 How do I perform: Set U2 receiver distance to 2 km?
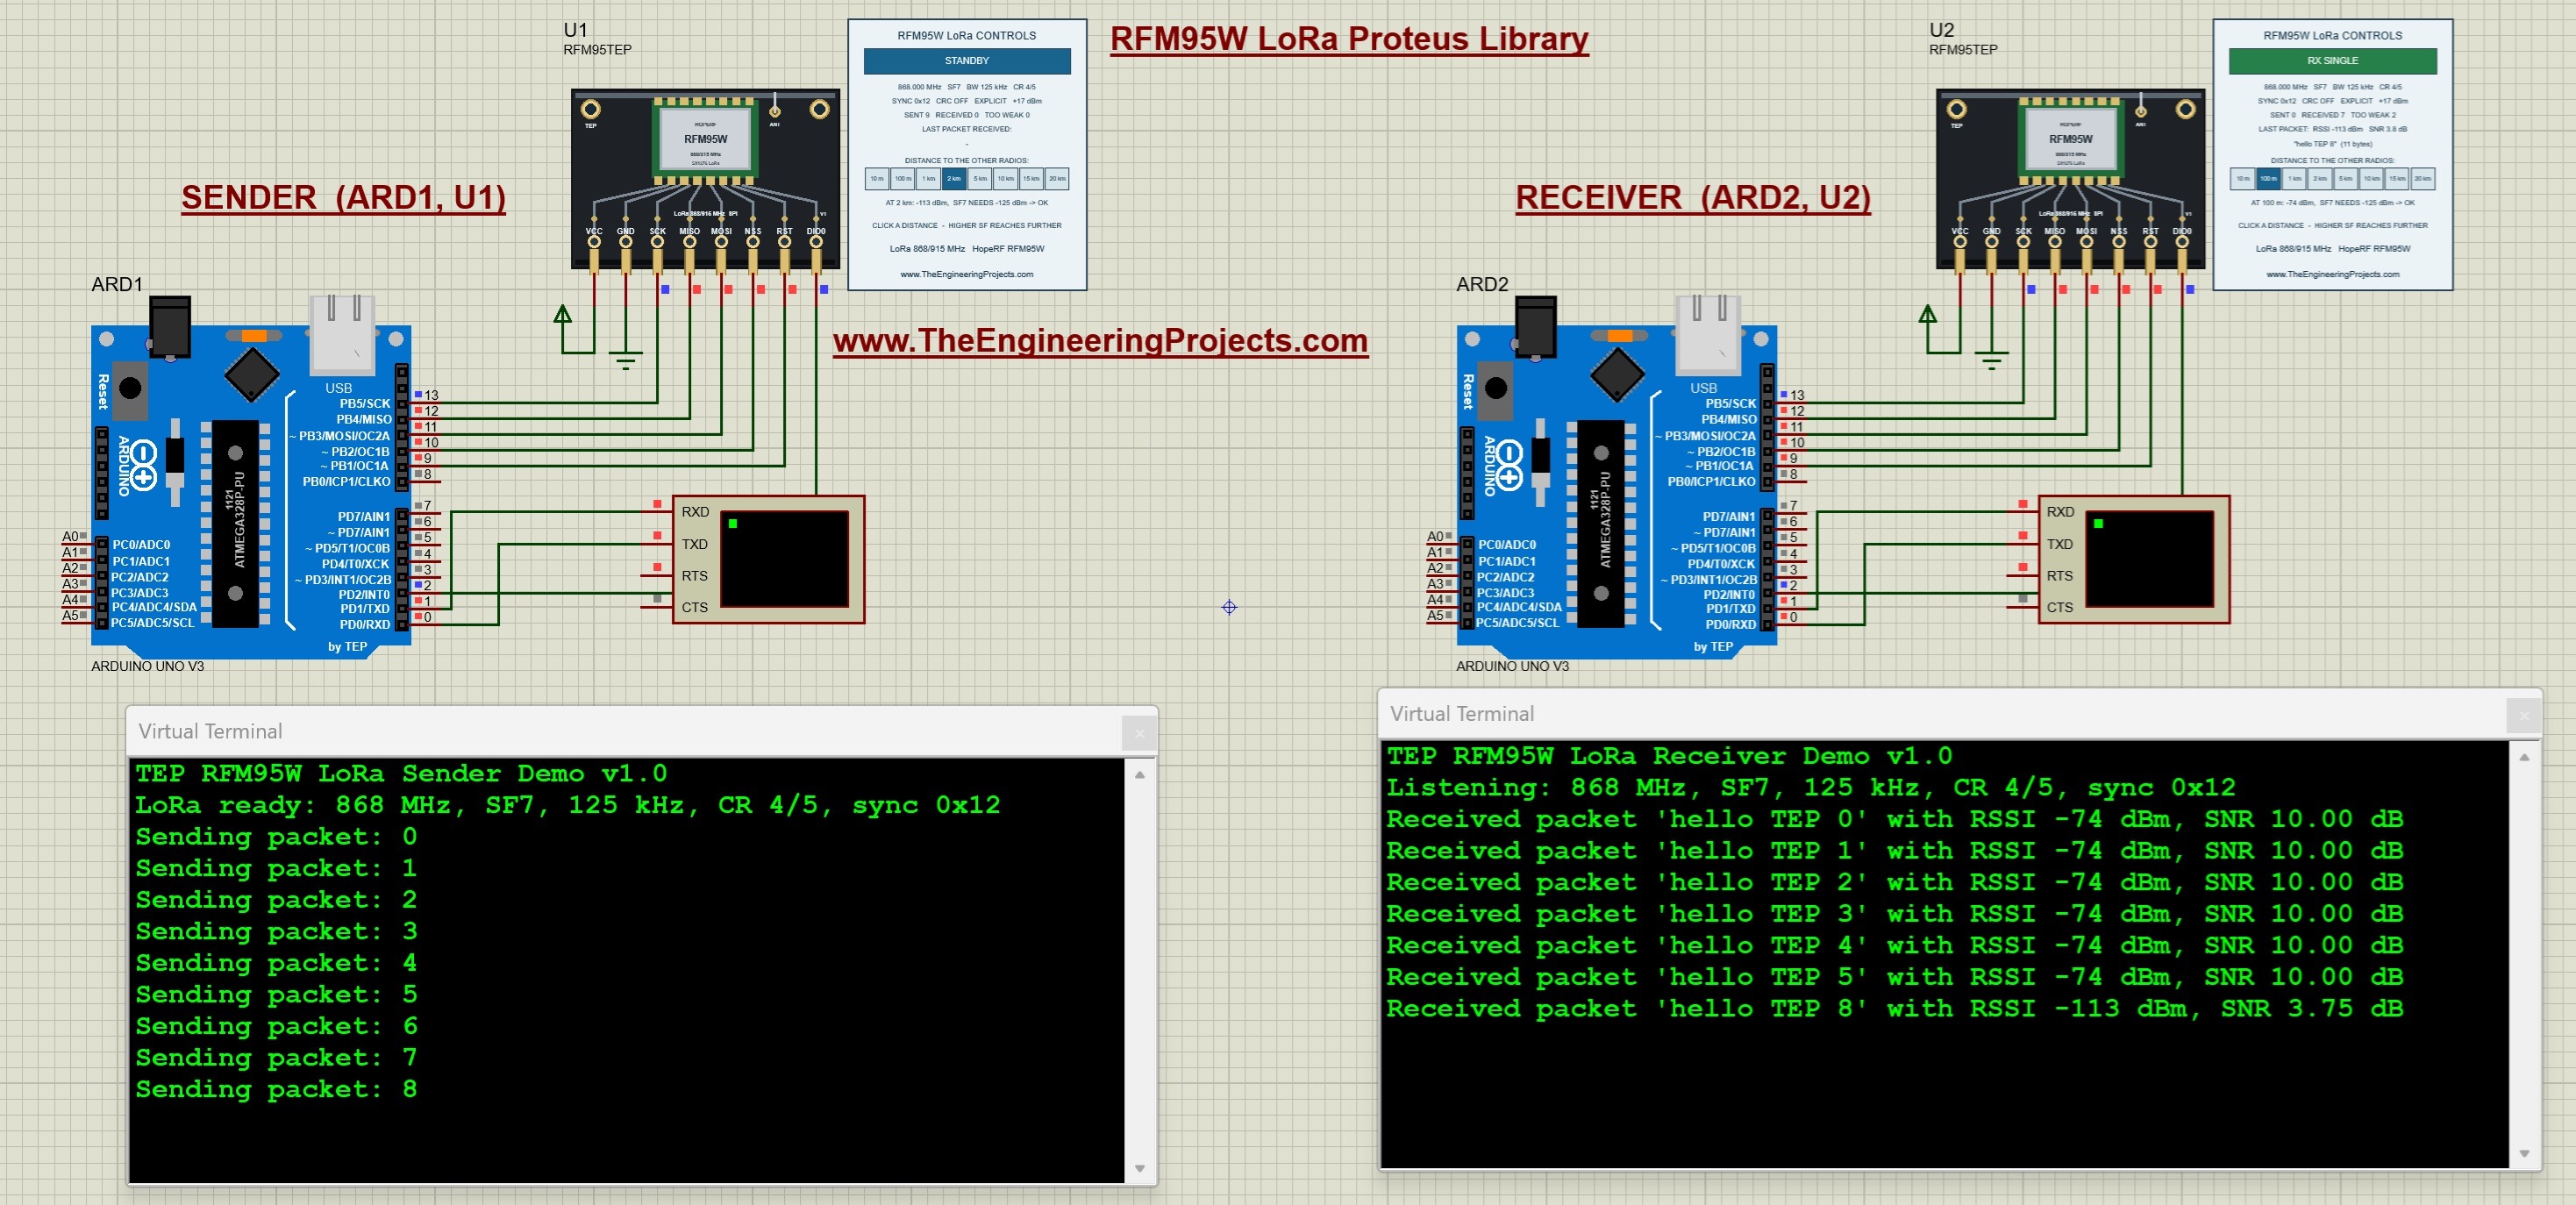(2320, 179)
